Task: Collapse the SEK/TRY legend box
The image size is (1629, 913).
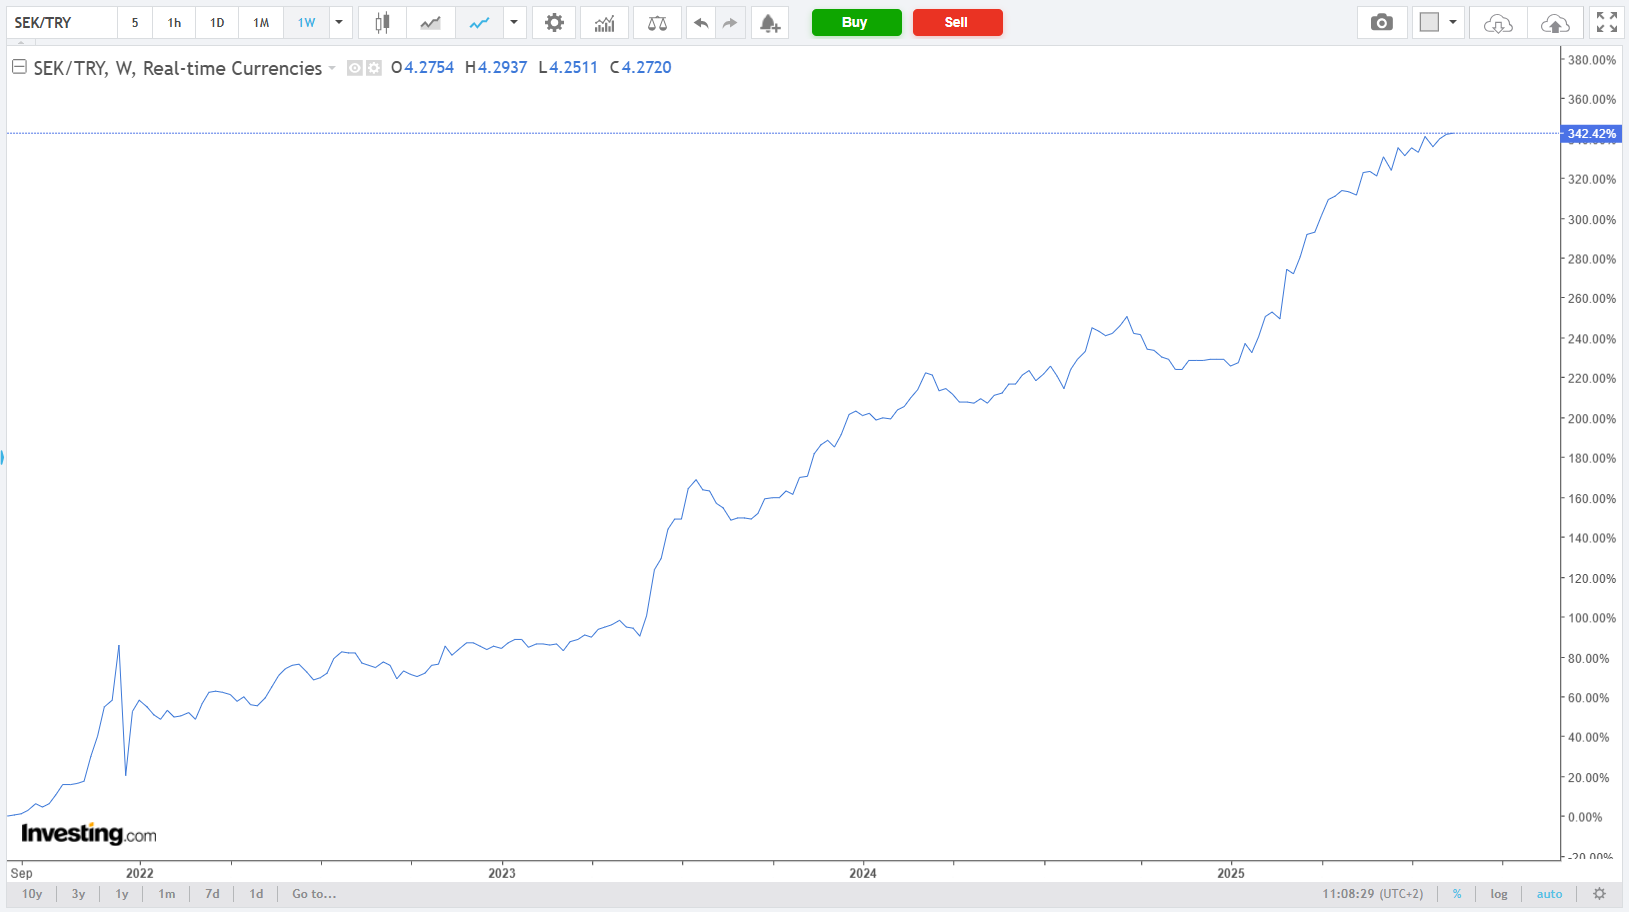Action: pos(19,67)
